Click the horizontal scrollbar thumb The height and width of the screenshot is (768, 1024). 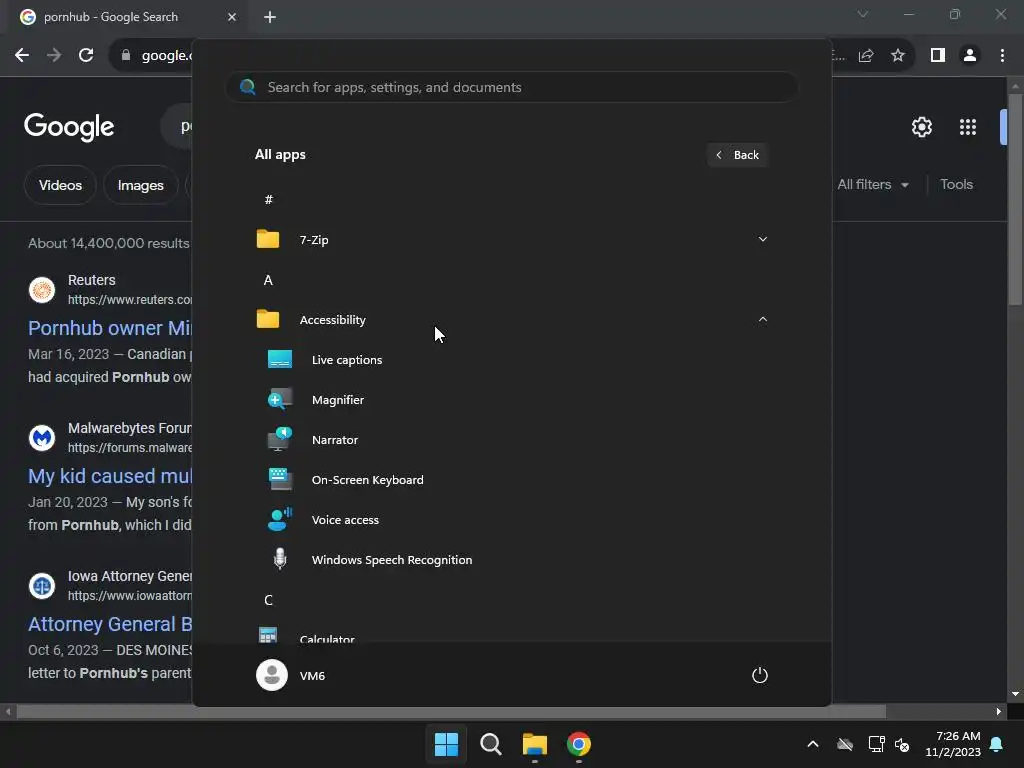(x=451, y=712)
